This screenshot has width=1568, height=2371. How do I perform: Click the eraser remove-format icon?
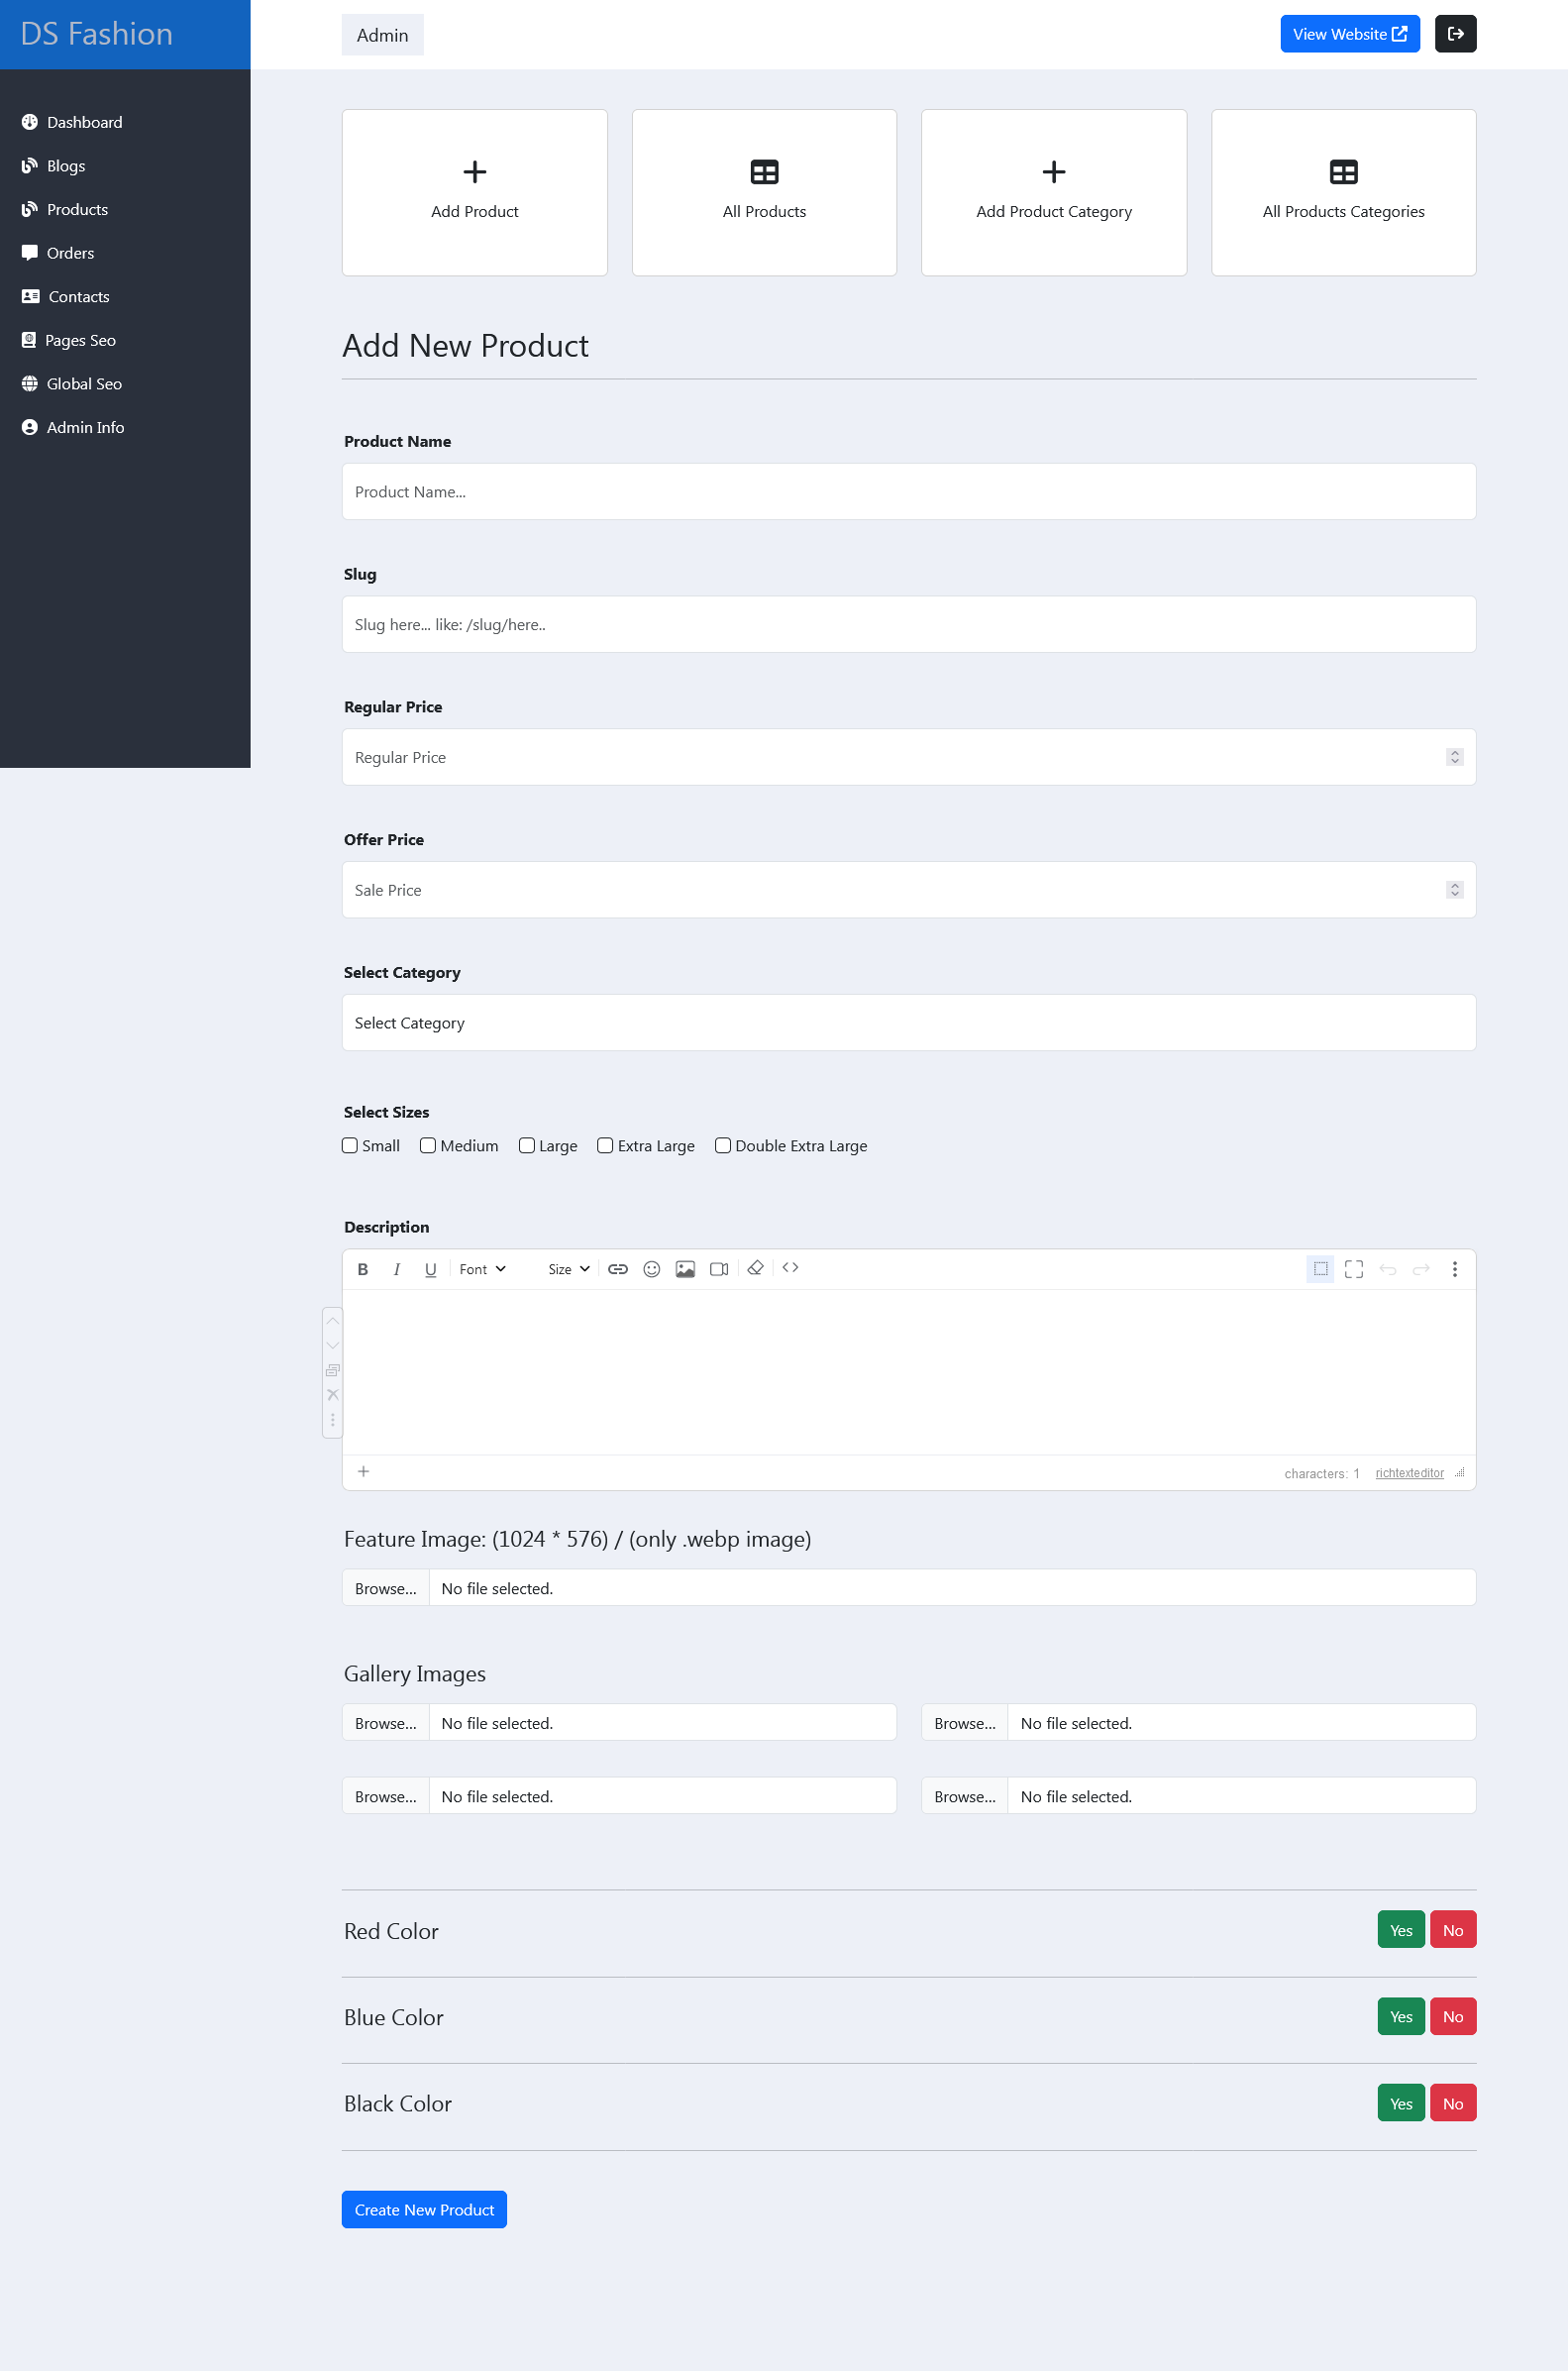756,1268
